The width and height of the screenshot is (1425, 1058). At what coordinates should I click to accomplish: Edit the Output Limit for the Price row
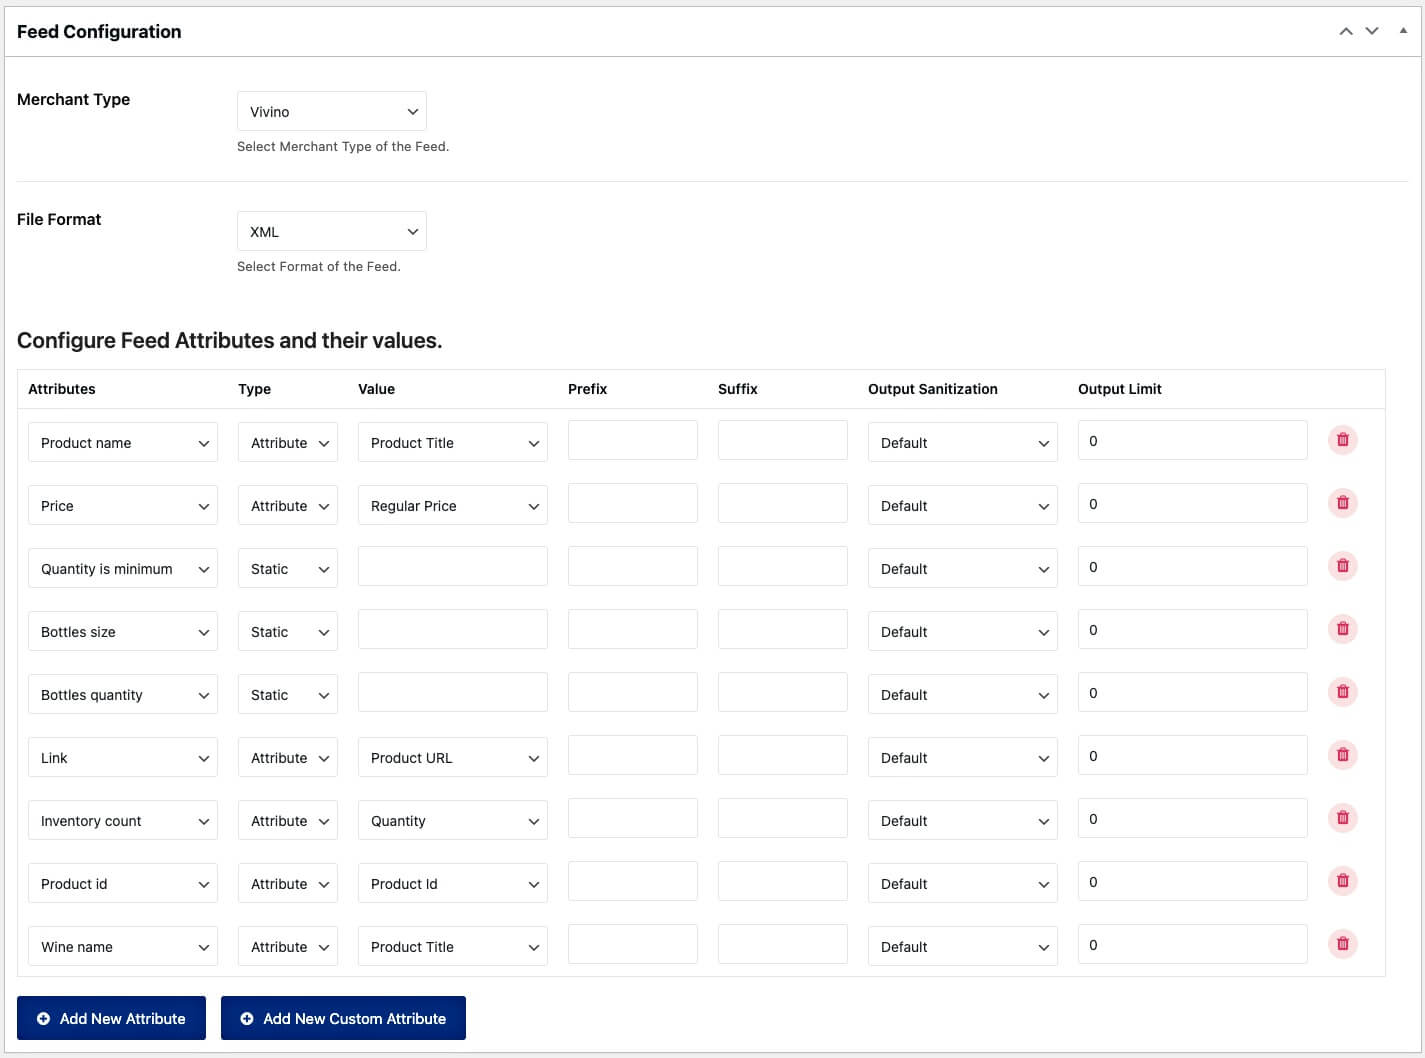click(x=1192, y=503)
